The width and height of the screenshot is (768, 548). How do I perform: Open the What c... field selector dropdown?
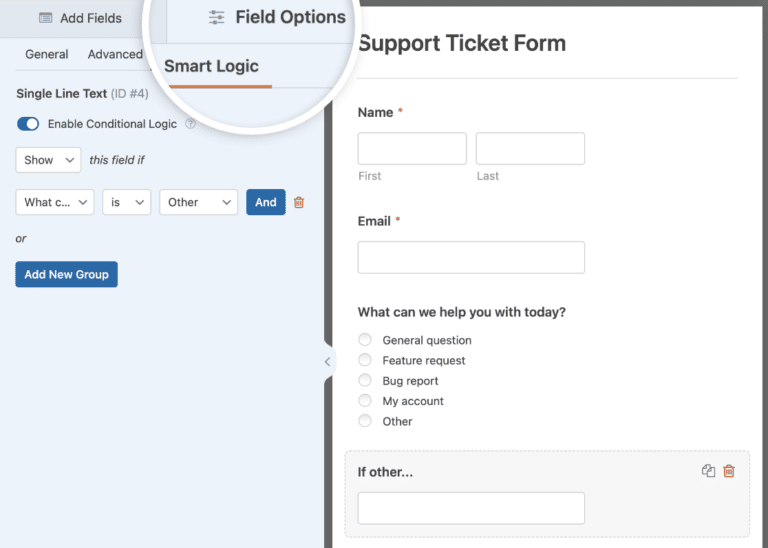pos(55,202)
